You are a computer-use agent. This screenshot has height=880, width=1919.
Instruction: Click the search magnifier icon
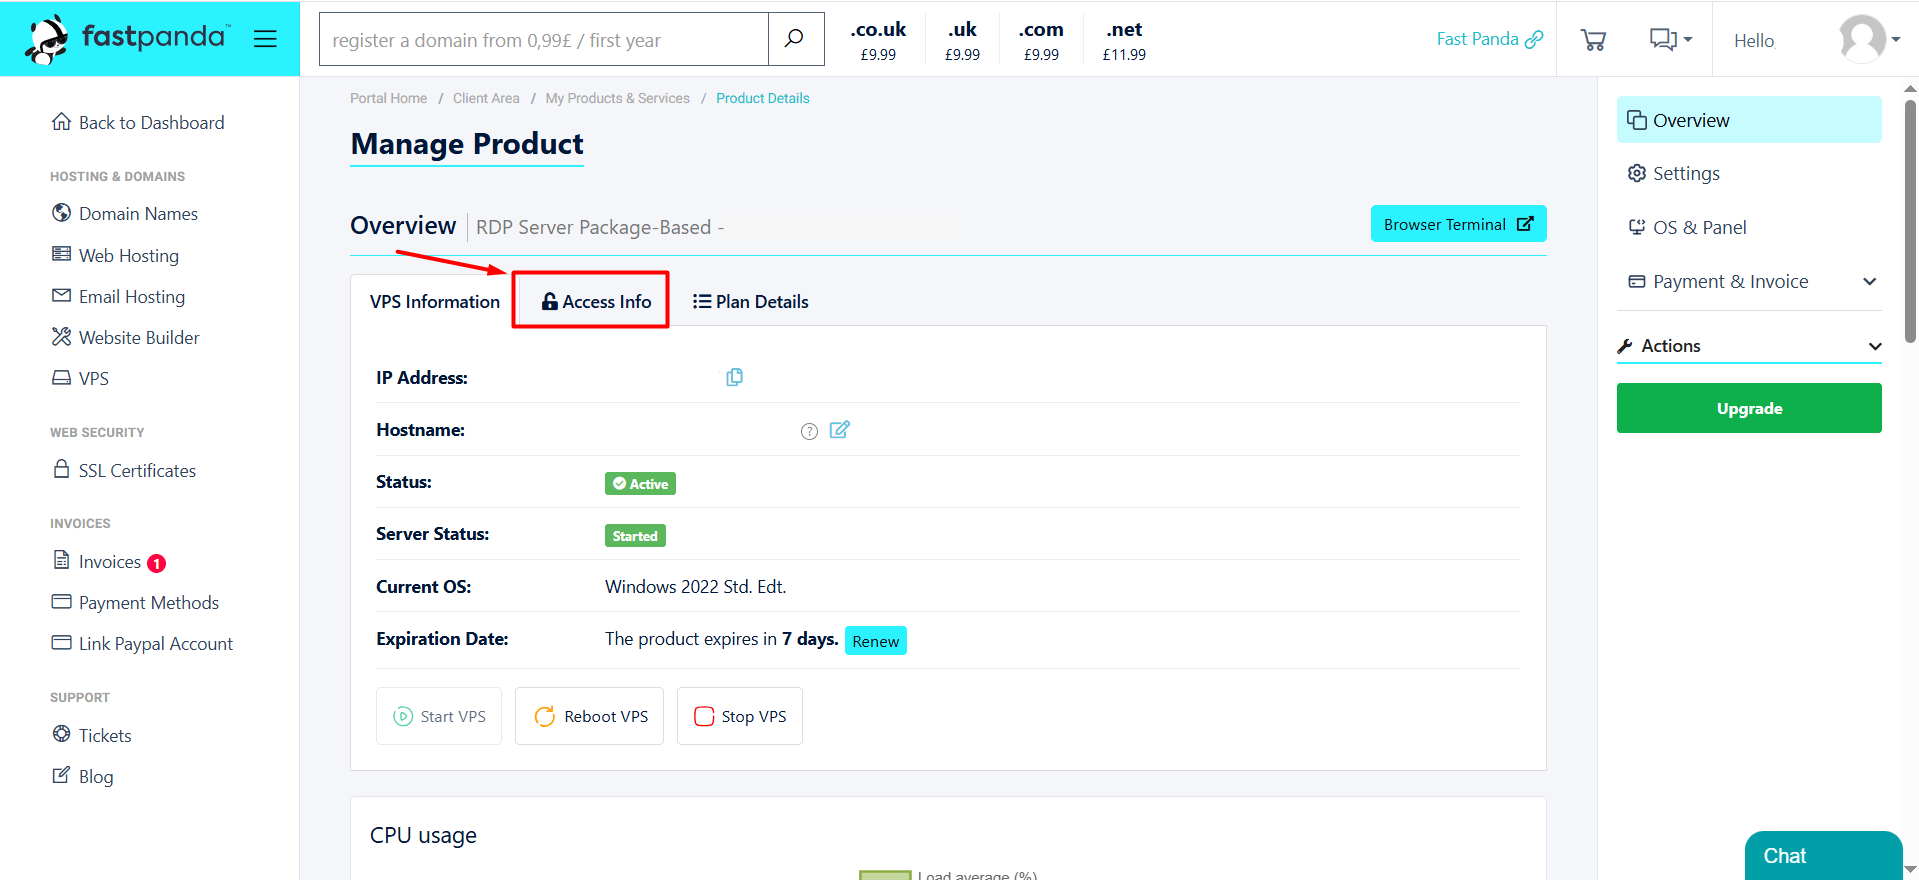(795, 39)
